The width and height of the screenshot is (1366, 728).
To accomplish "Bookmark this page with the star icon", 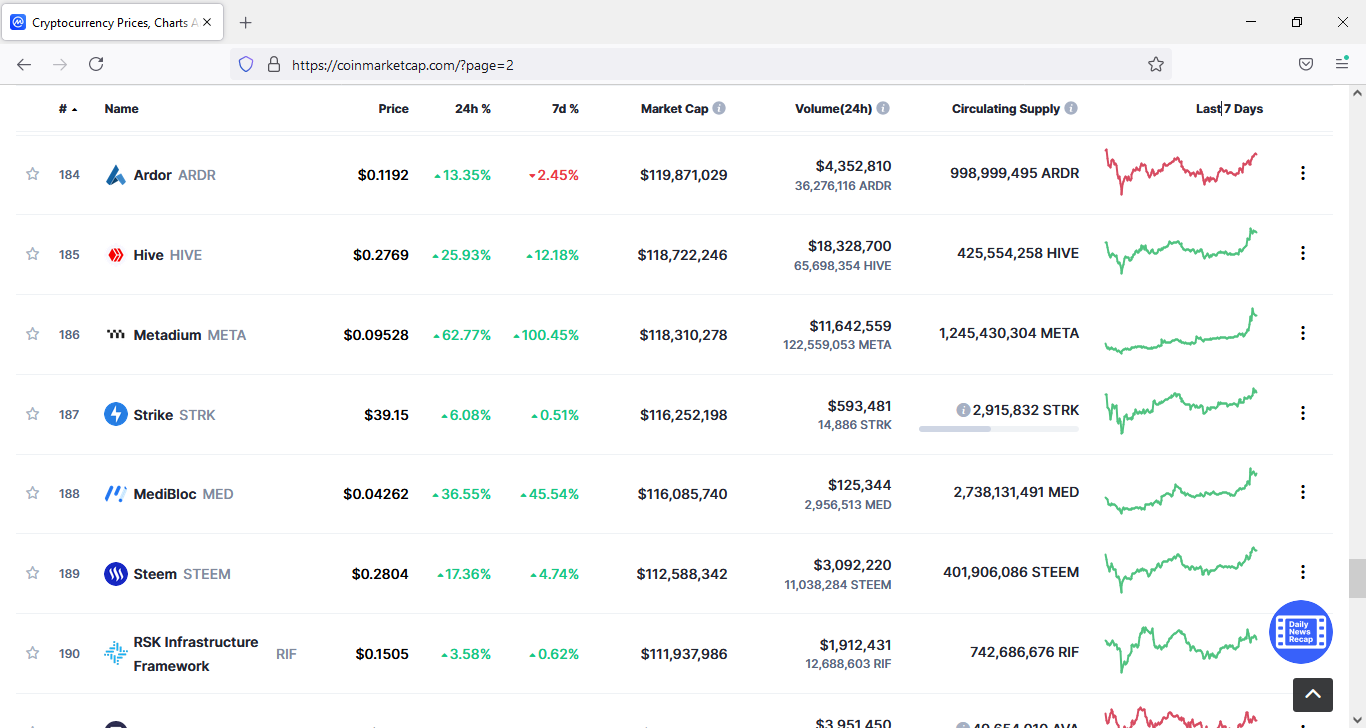I will click(1156, 65).
